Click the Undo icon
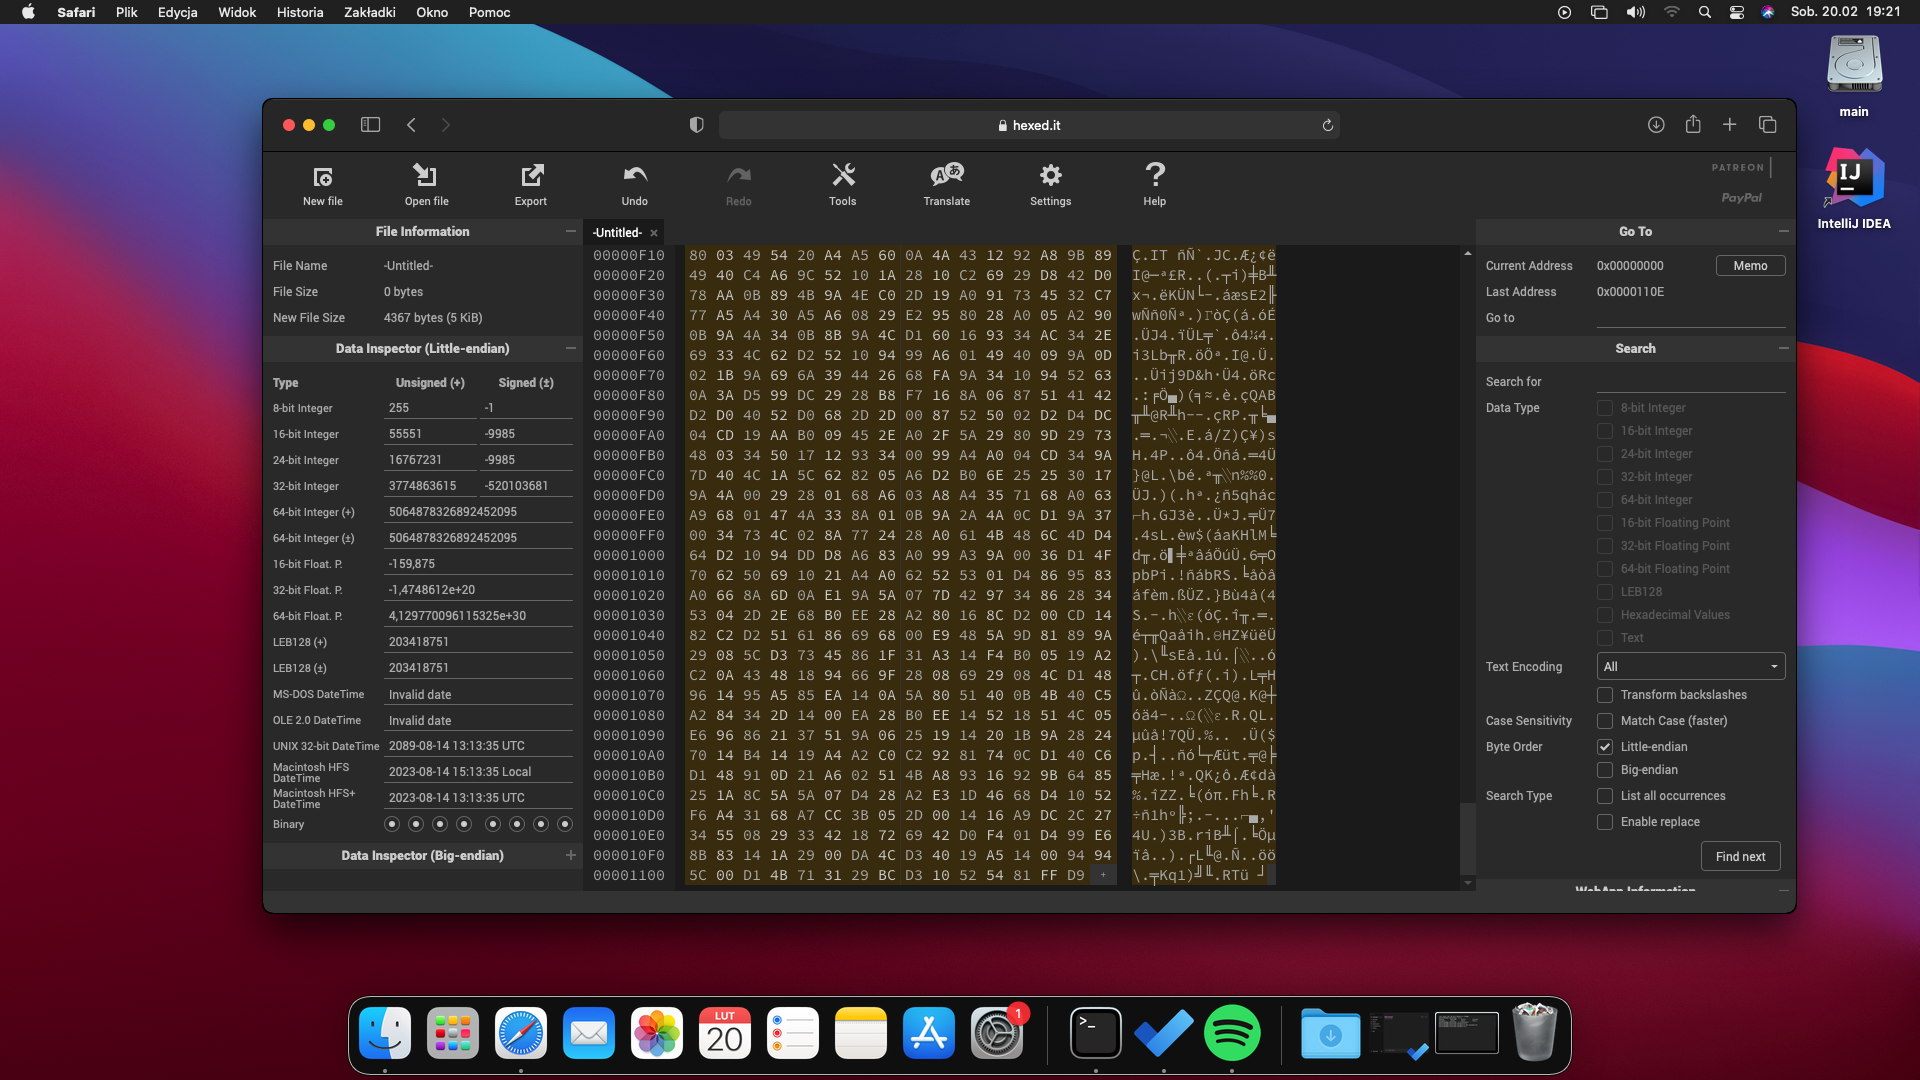Image resolution: width=1920 pixels, height=1080 pixels. (x=633, y=183)
